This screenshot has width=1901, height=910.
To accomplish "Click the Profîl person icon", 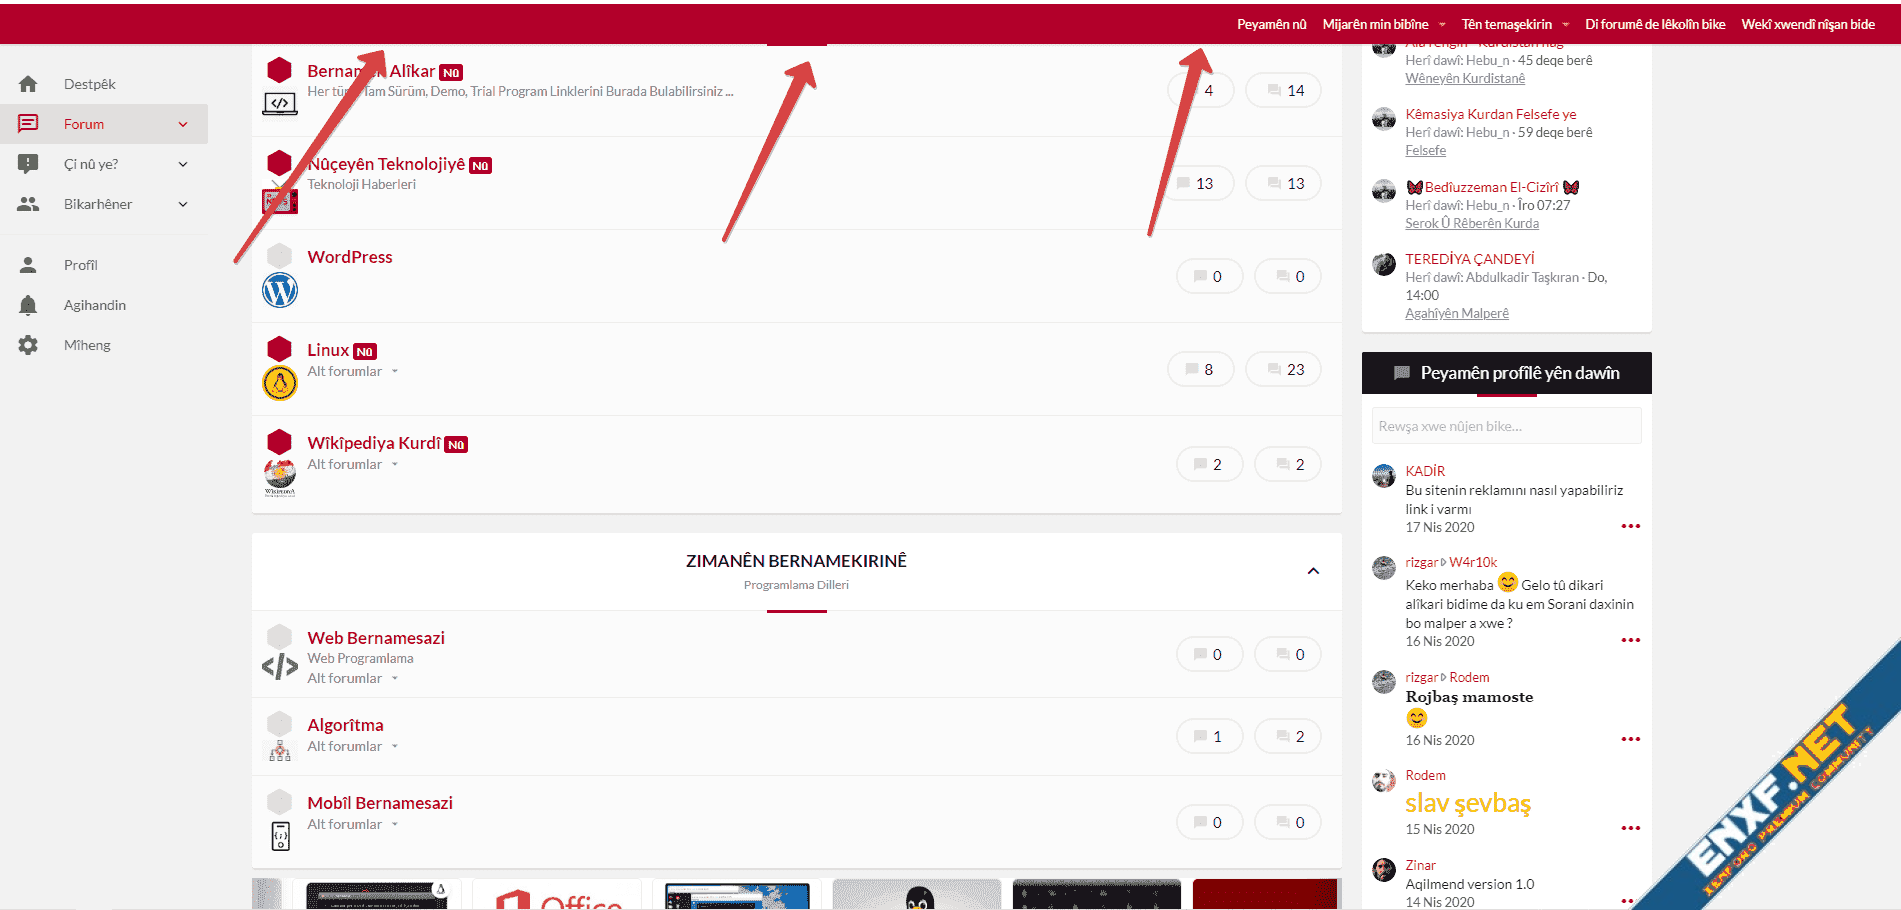I will tap(28, 265).
